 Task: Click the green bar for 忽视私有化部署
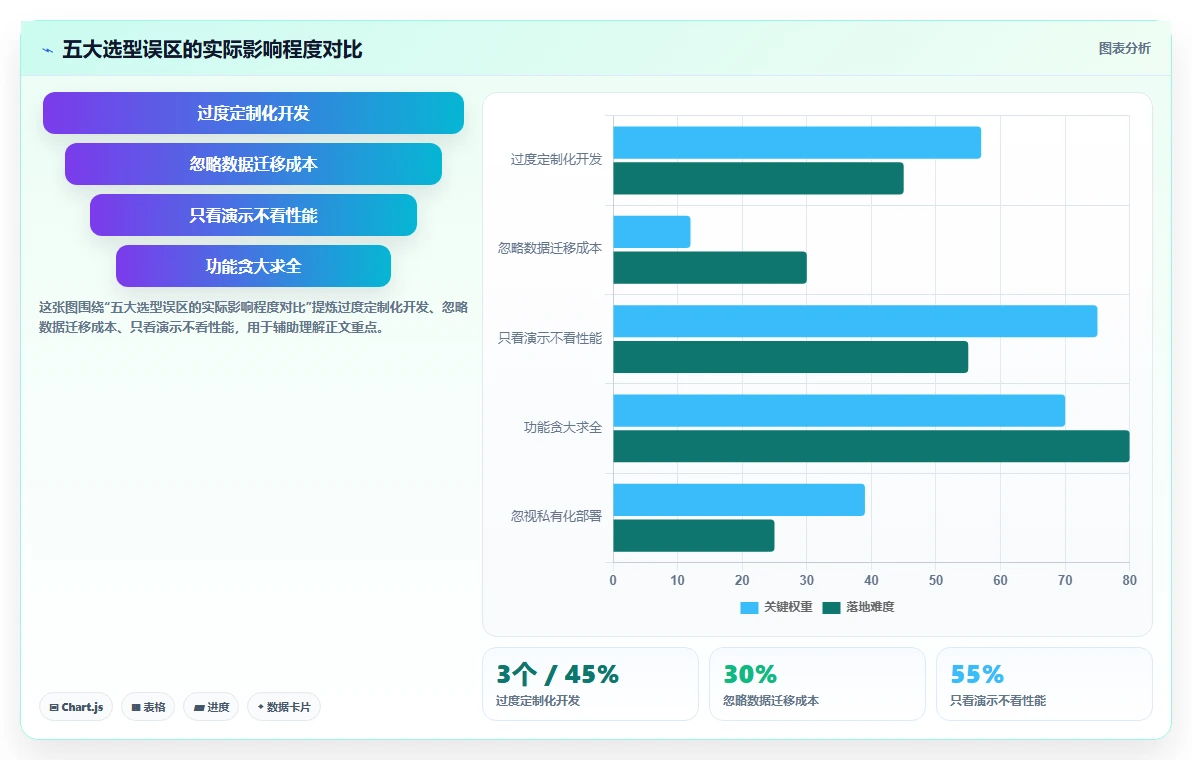(x=693, y=536)
